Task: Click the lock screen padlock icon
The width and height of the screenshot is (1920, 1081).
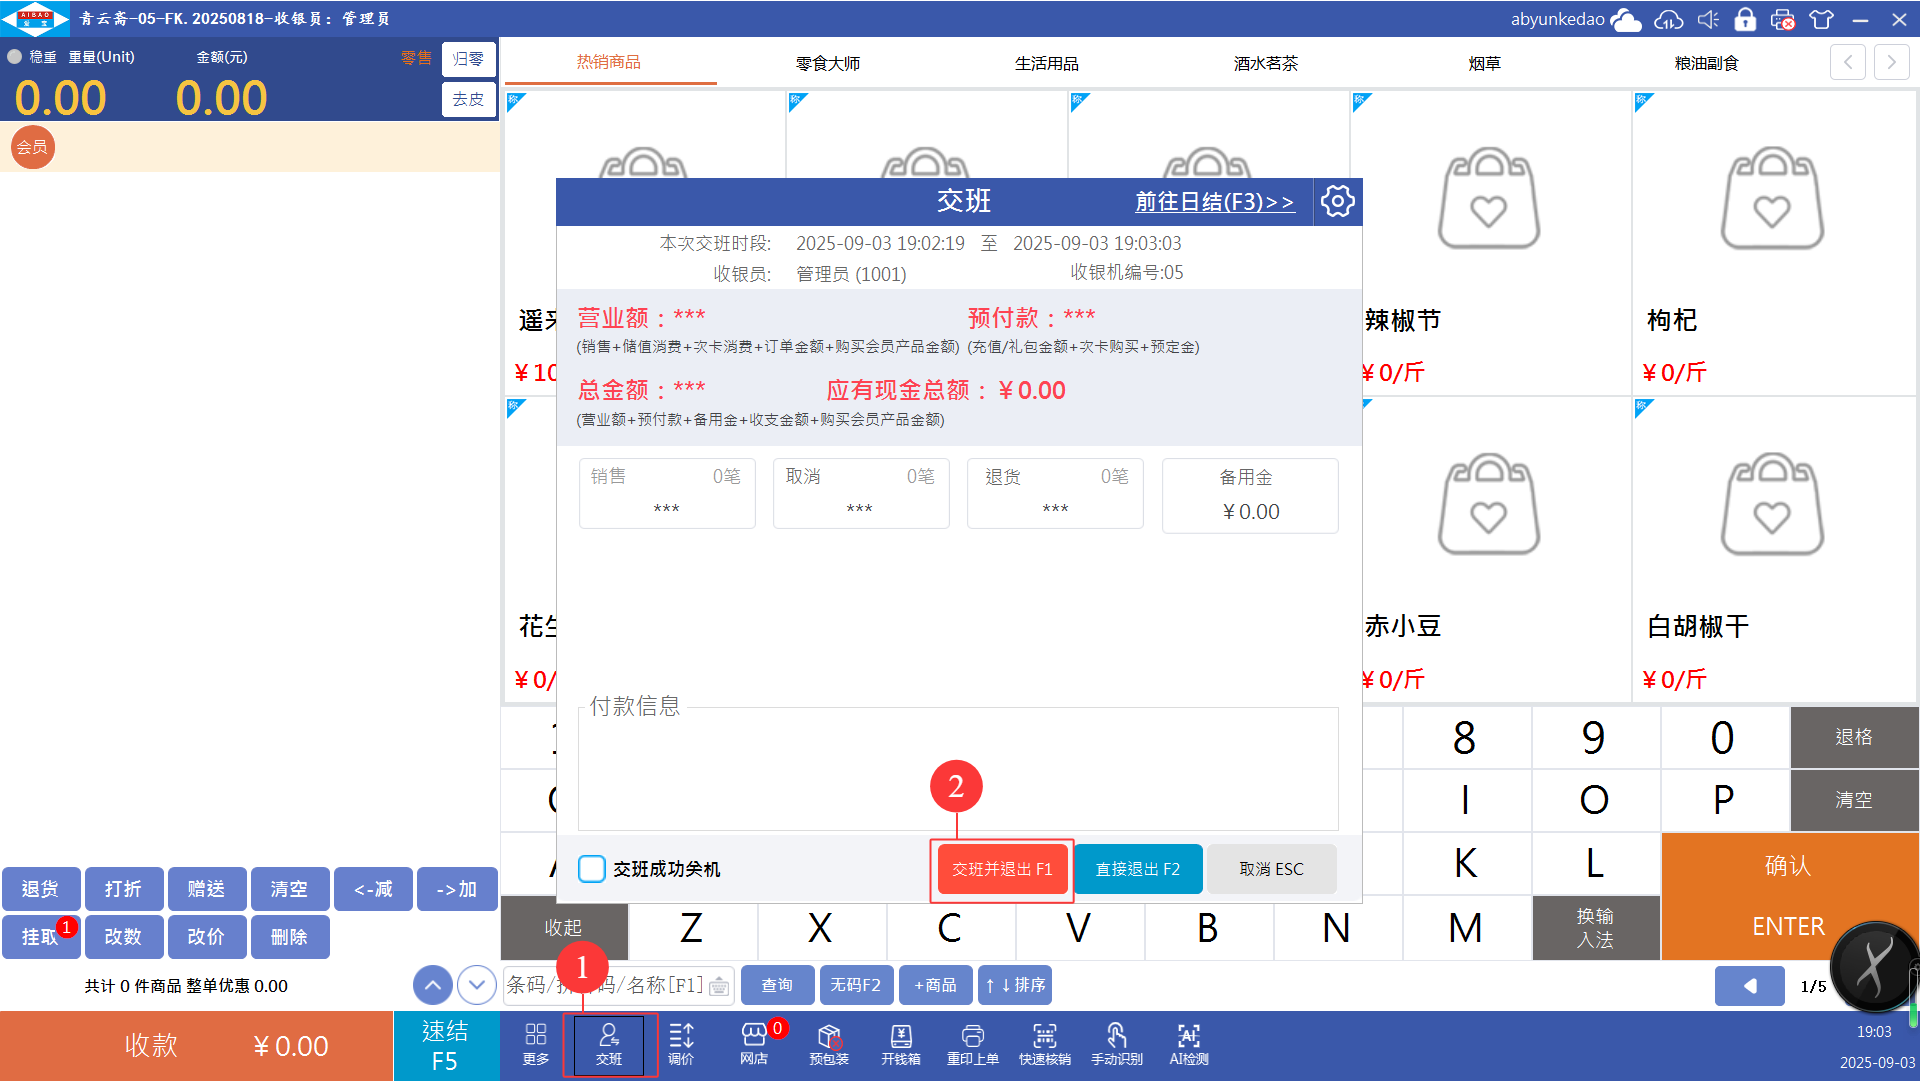Action: (x=1745, y=19)
